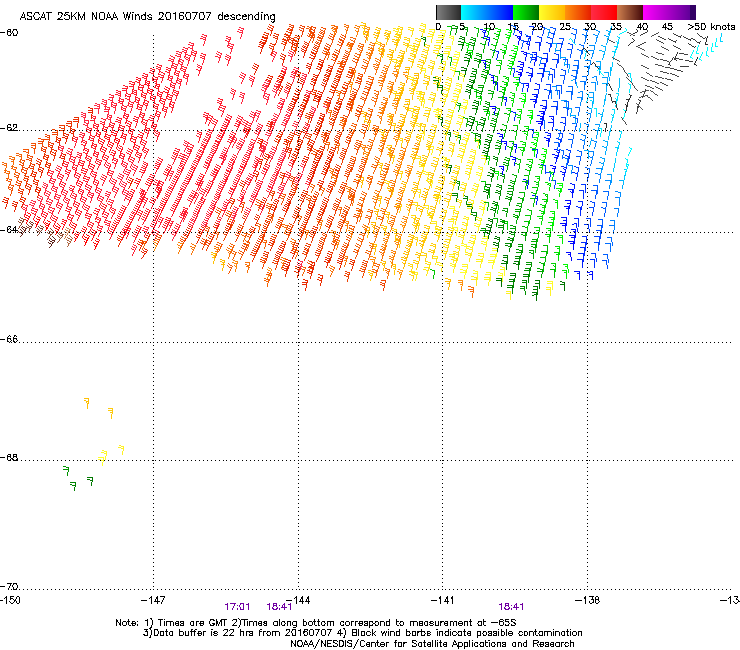Click the '-144' longitude axis label

298,600
